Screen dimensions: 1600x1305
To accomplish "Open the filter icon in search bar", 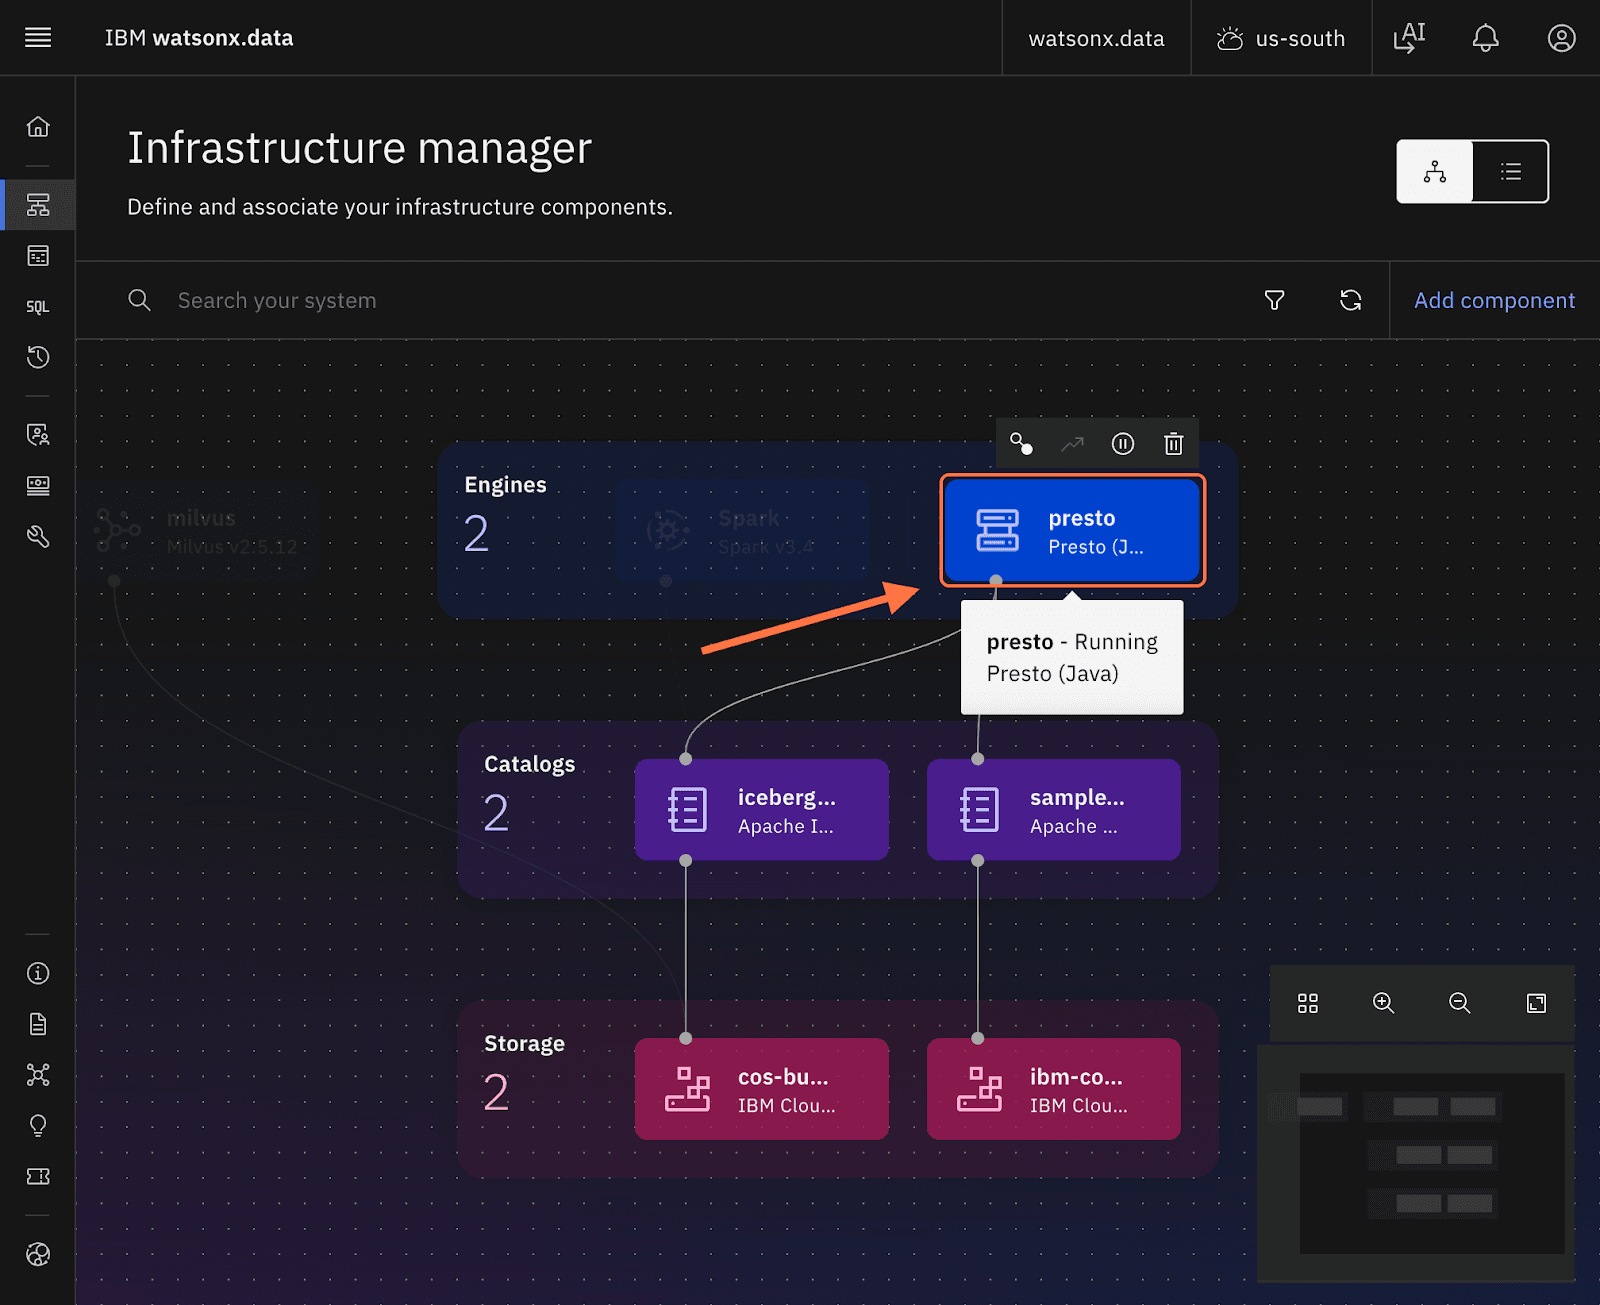I will [x=1274, y=300].
